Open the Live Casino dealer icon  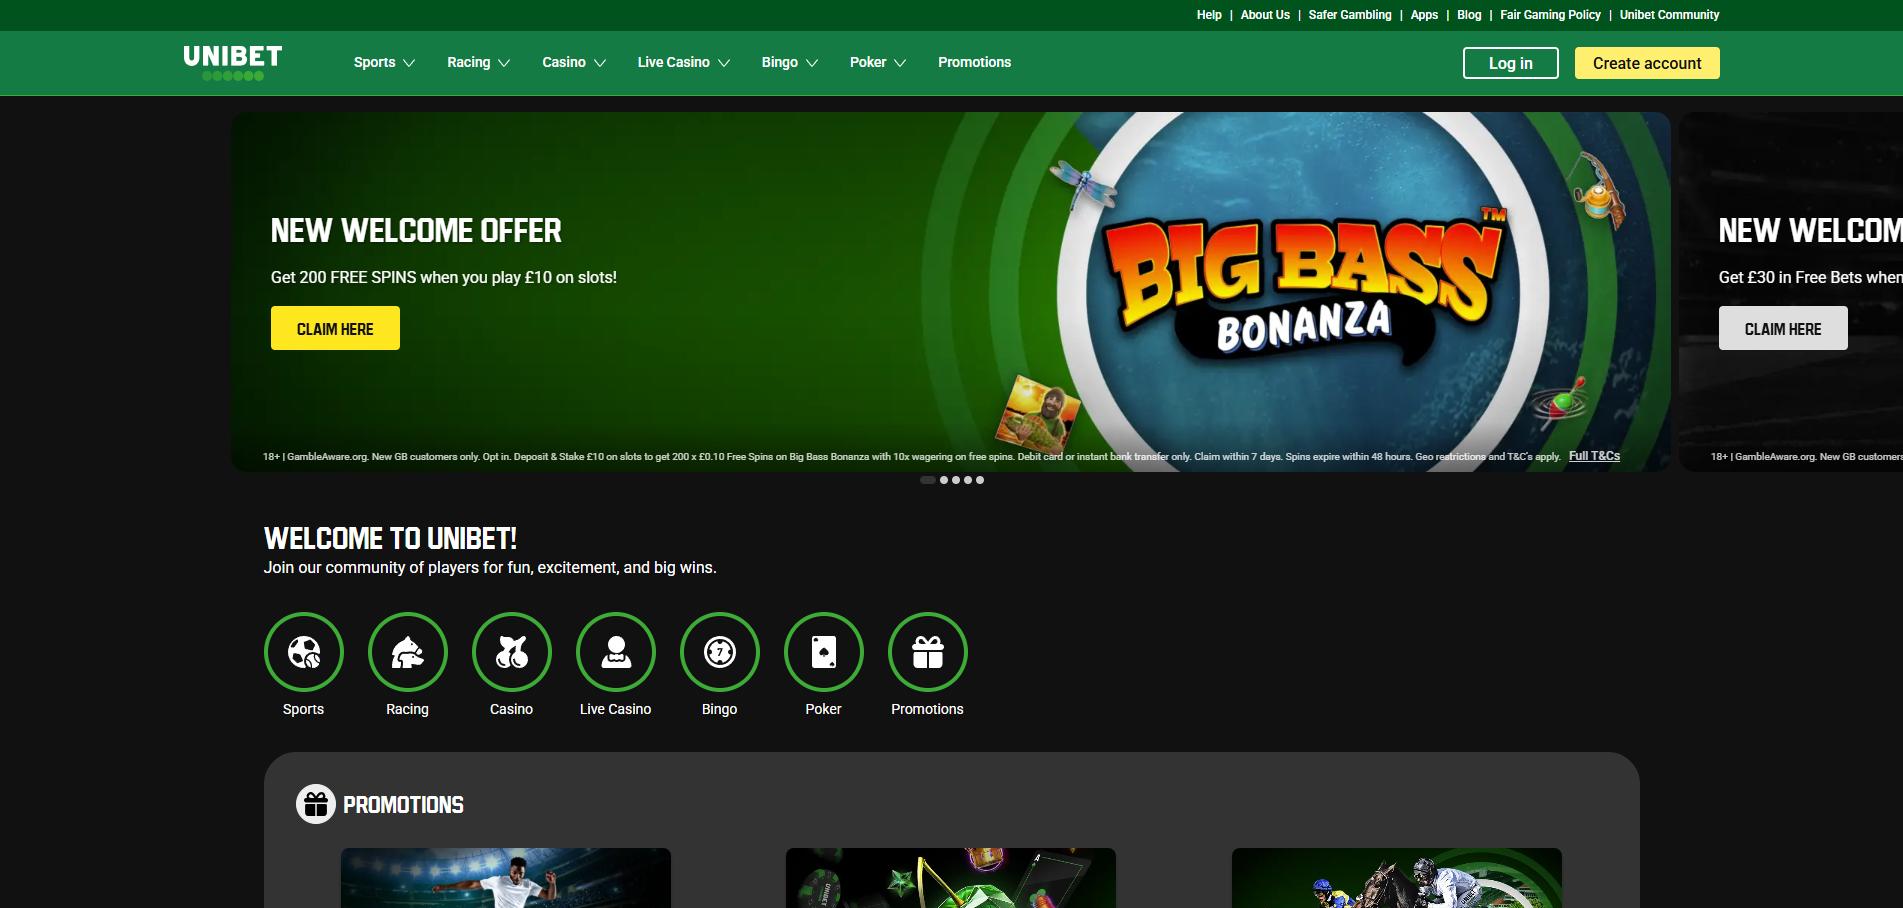click(616, 652)
